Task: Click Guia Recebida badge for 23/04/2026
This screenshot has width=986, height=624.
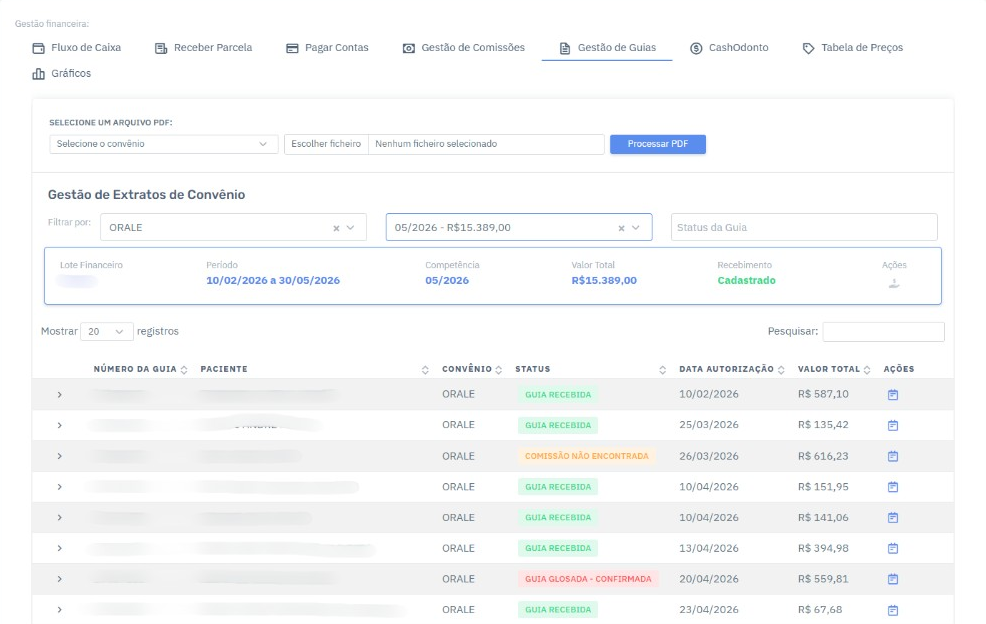Action: [x=558, y=610]
